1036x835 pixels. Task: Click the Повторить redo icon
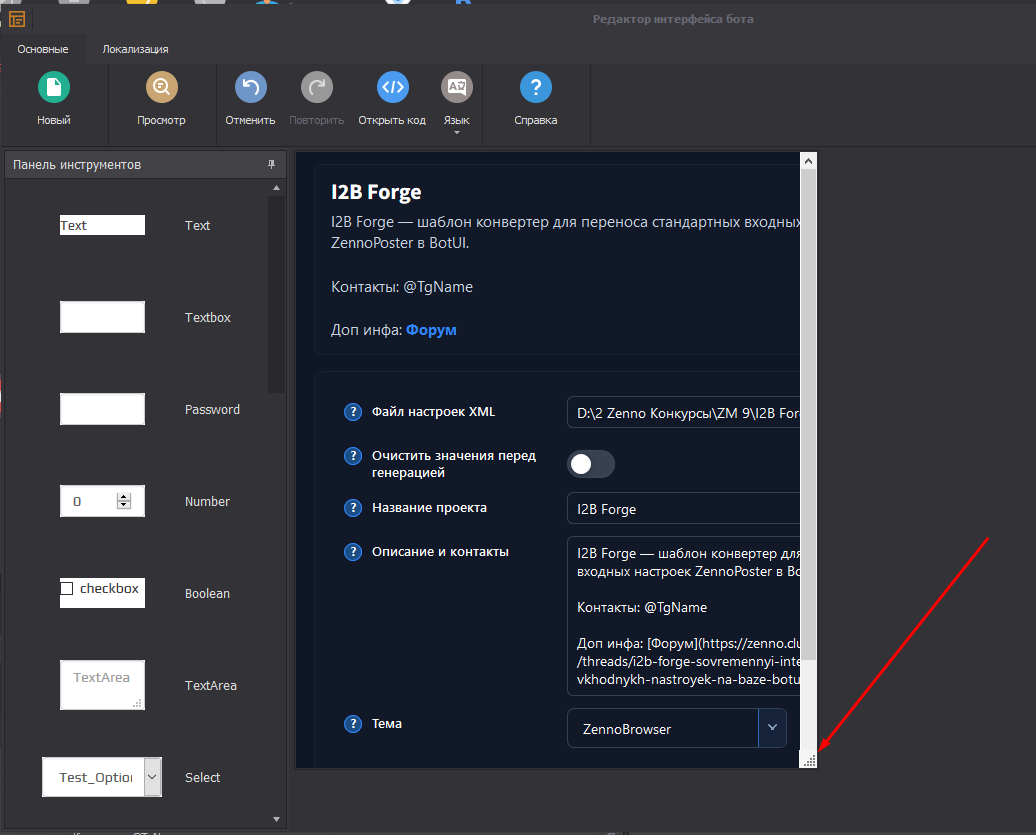316,87
